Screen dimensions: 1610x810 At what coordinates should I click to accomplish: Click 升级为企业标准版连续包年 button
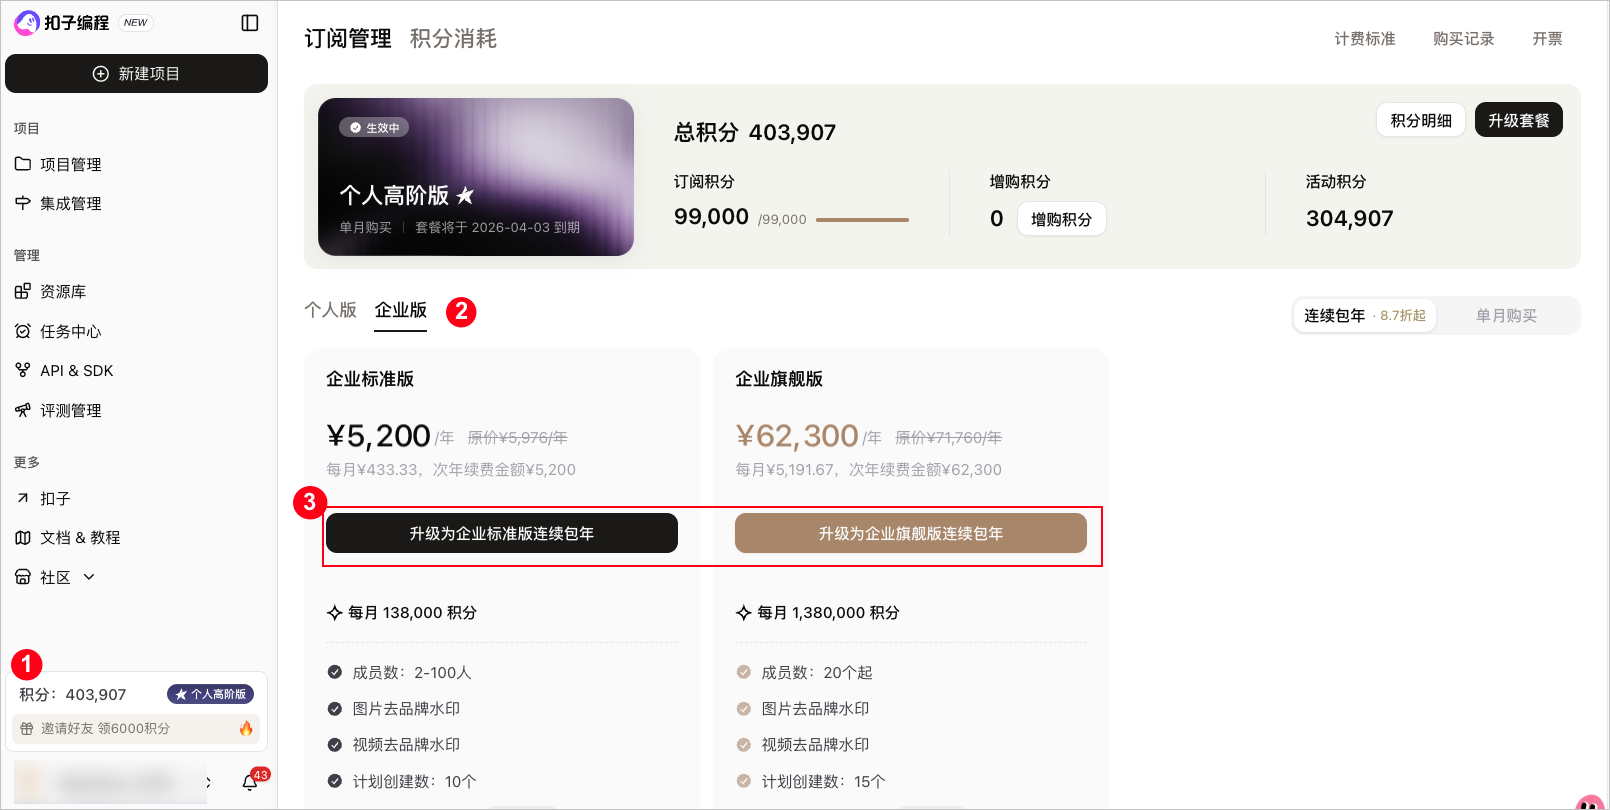(x=502, y=533)
